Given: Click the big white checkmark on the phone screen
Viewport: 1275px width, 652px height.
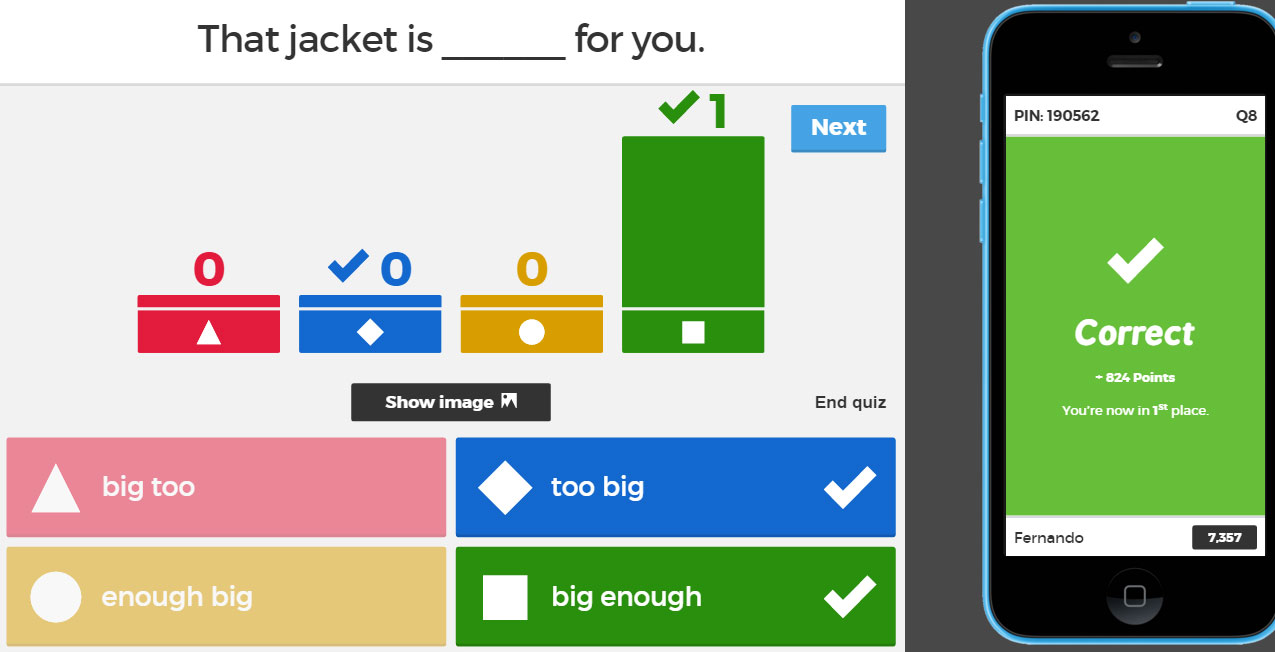Looking at the screenshot, I should pyautogui.click(x=1135, y=261).
